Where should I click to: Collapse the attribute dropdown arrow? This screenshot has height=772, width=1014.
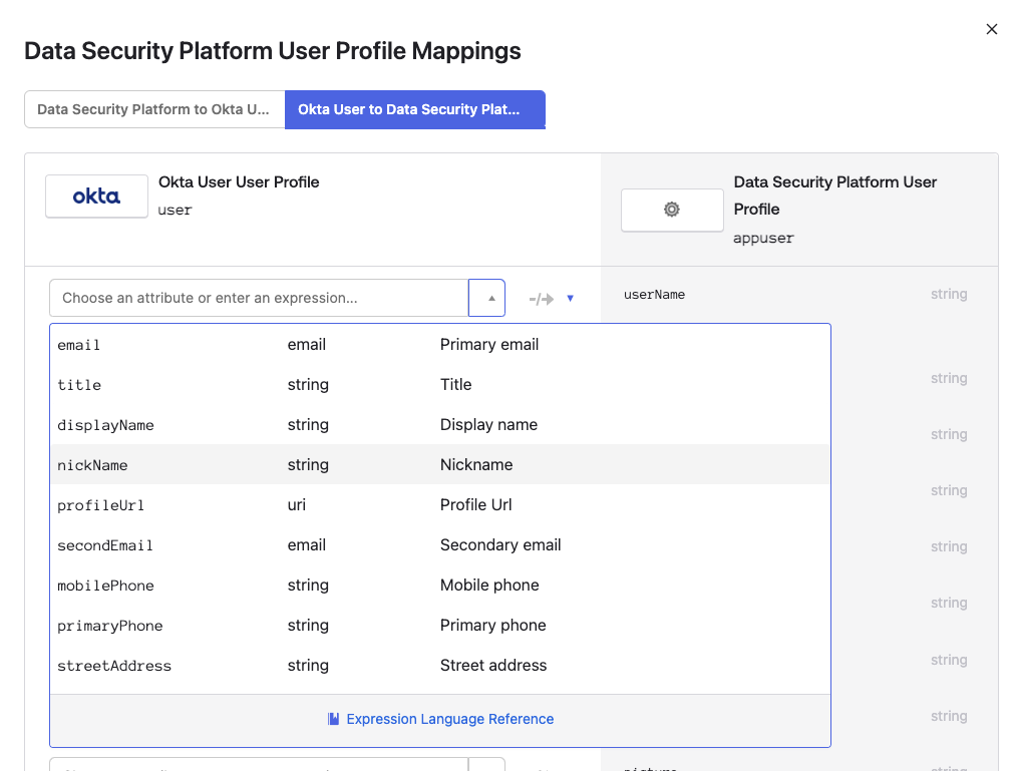coord(486,298)
